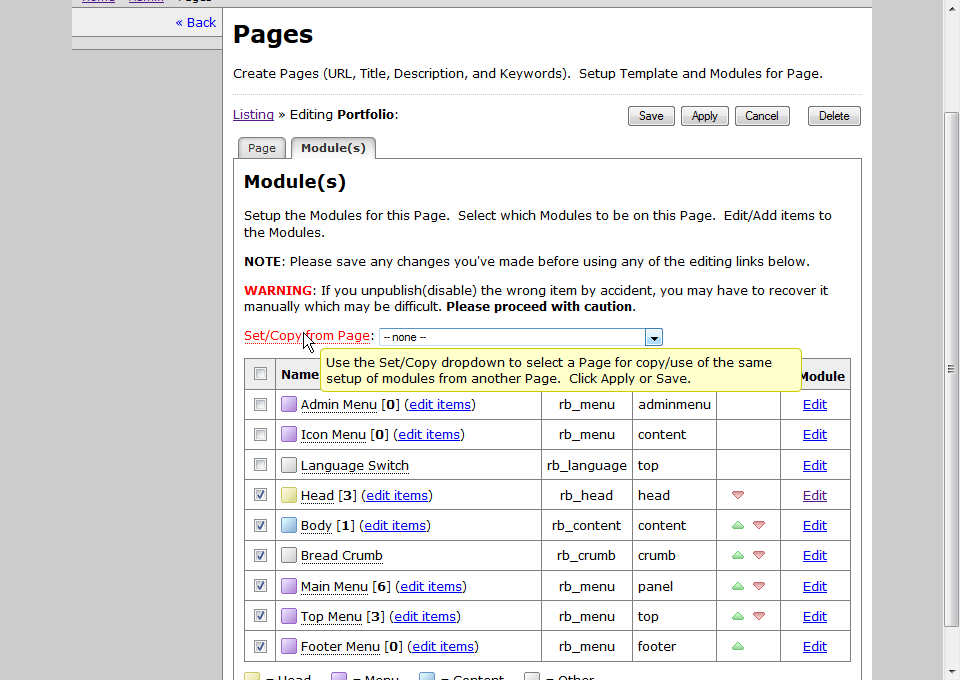Move the Main Menu module up
Image resolution: width=960 pixels, height=680 pixels.
tap(738, 586)
